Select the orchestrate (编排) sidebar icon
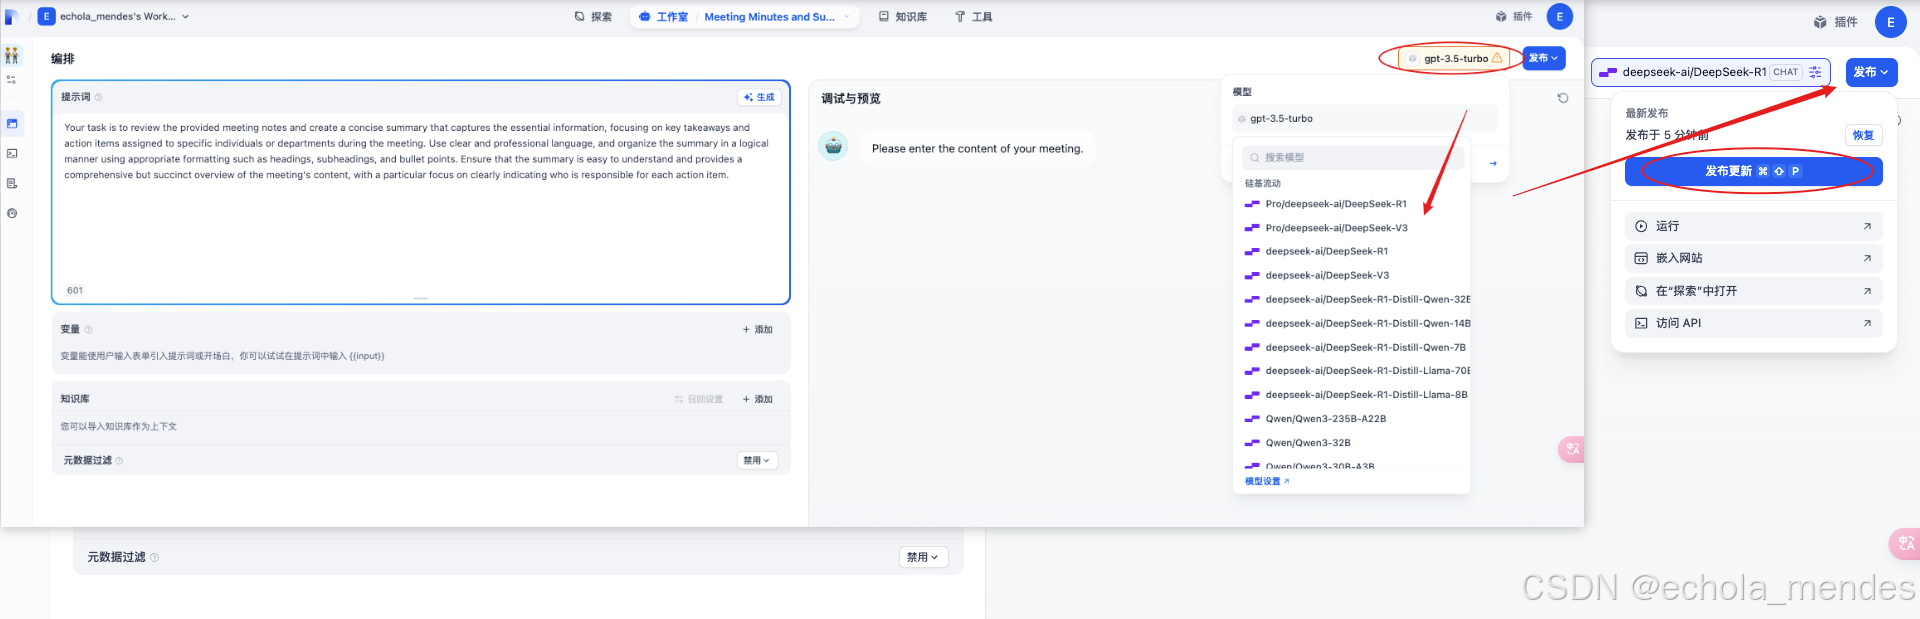 tap(12, 124)
